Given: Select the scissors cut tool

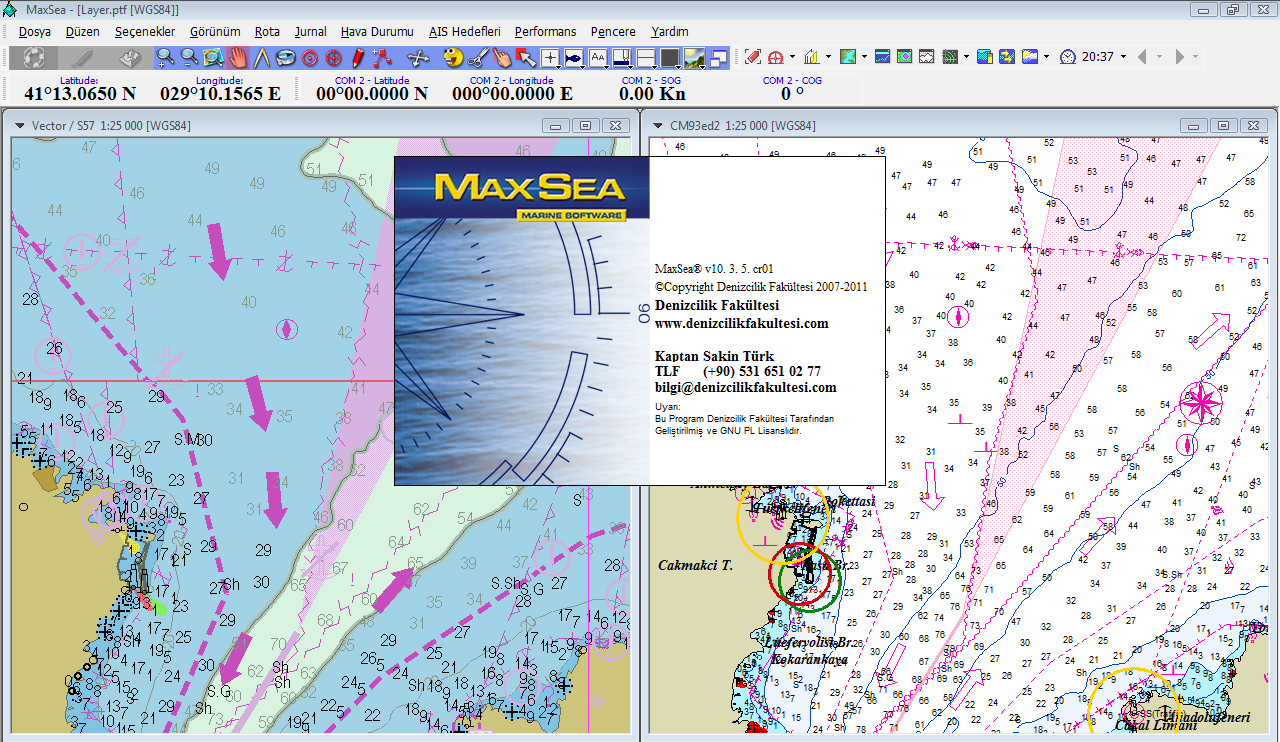Looking at the screenshot, I should pyautogui.click(x=478, y=57).
